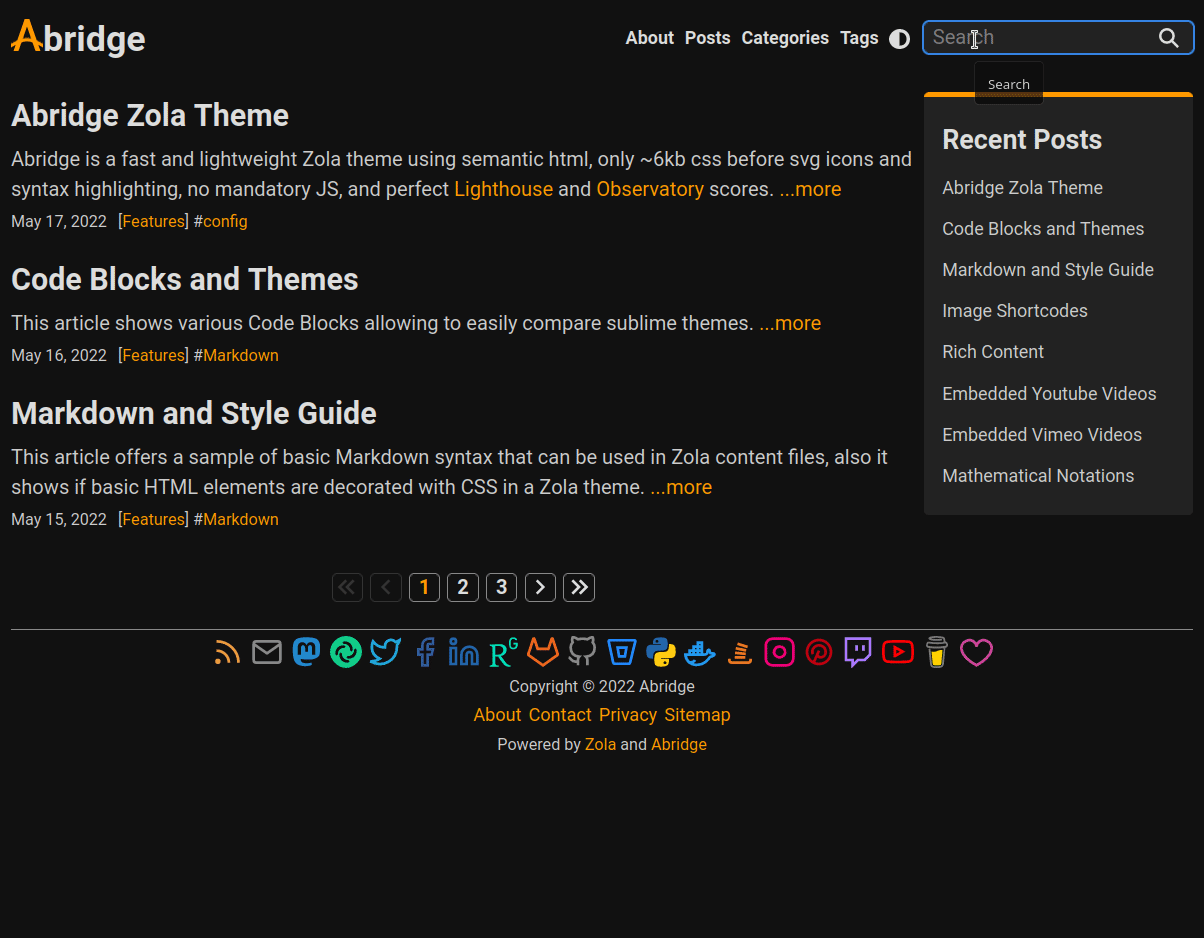Visit the Instagram icon link

point(779,653)
